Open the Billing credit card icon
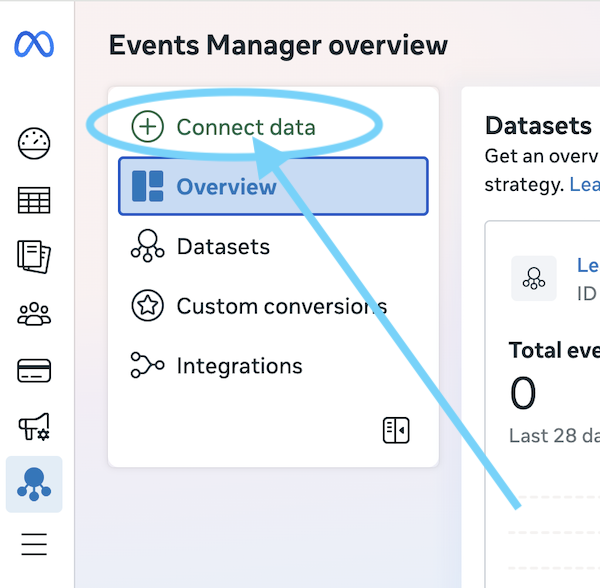This screenshot has width=600, height=588. point(34,370)
